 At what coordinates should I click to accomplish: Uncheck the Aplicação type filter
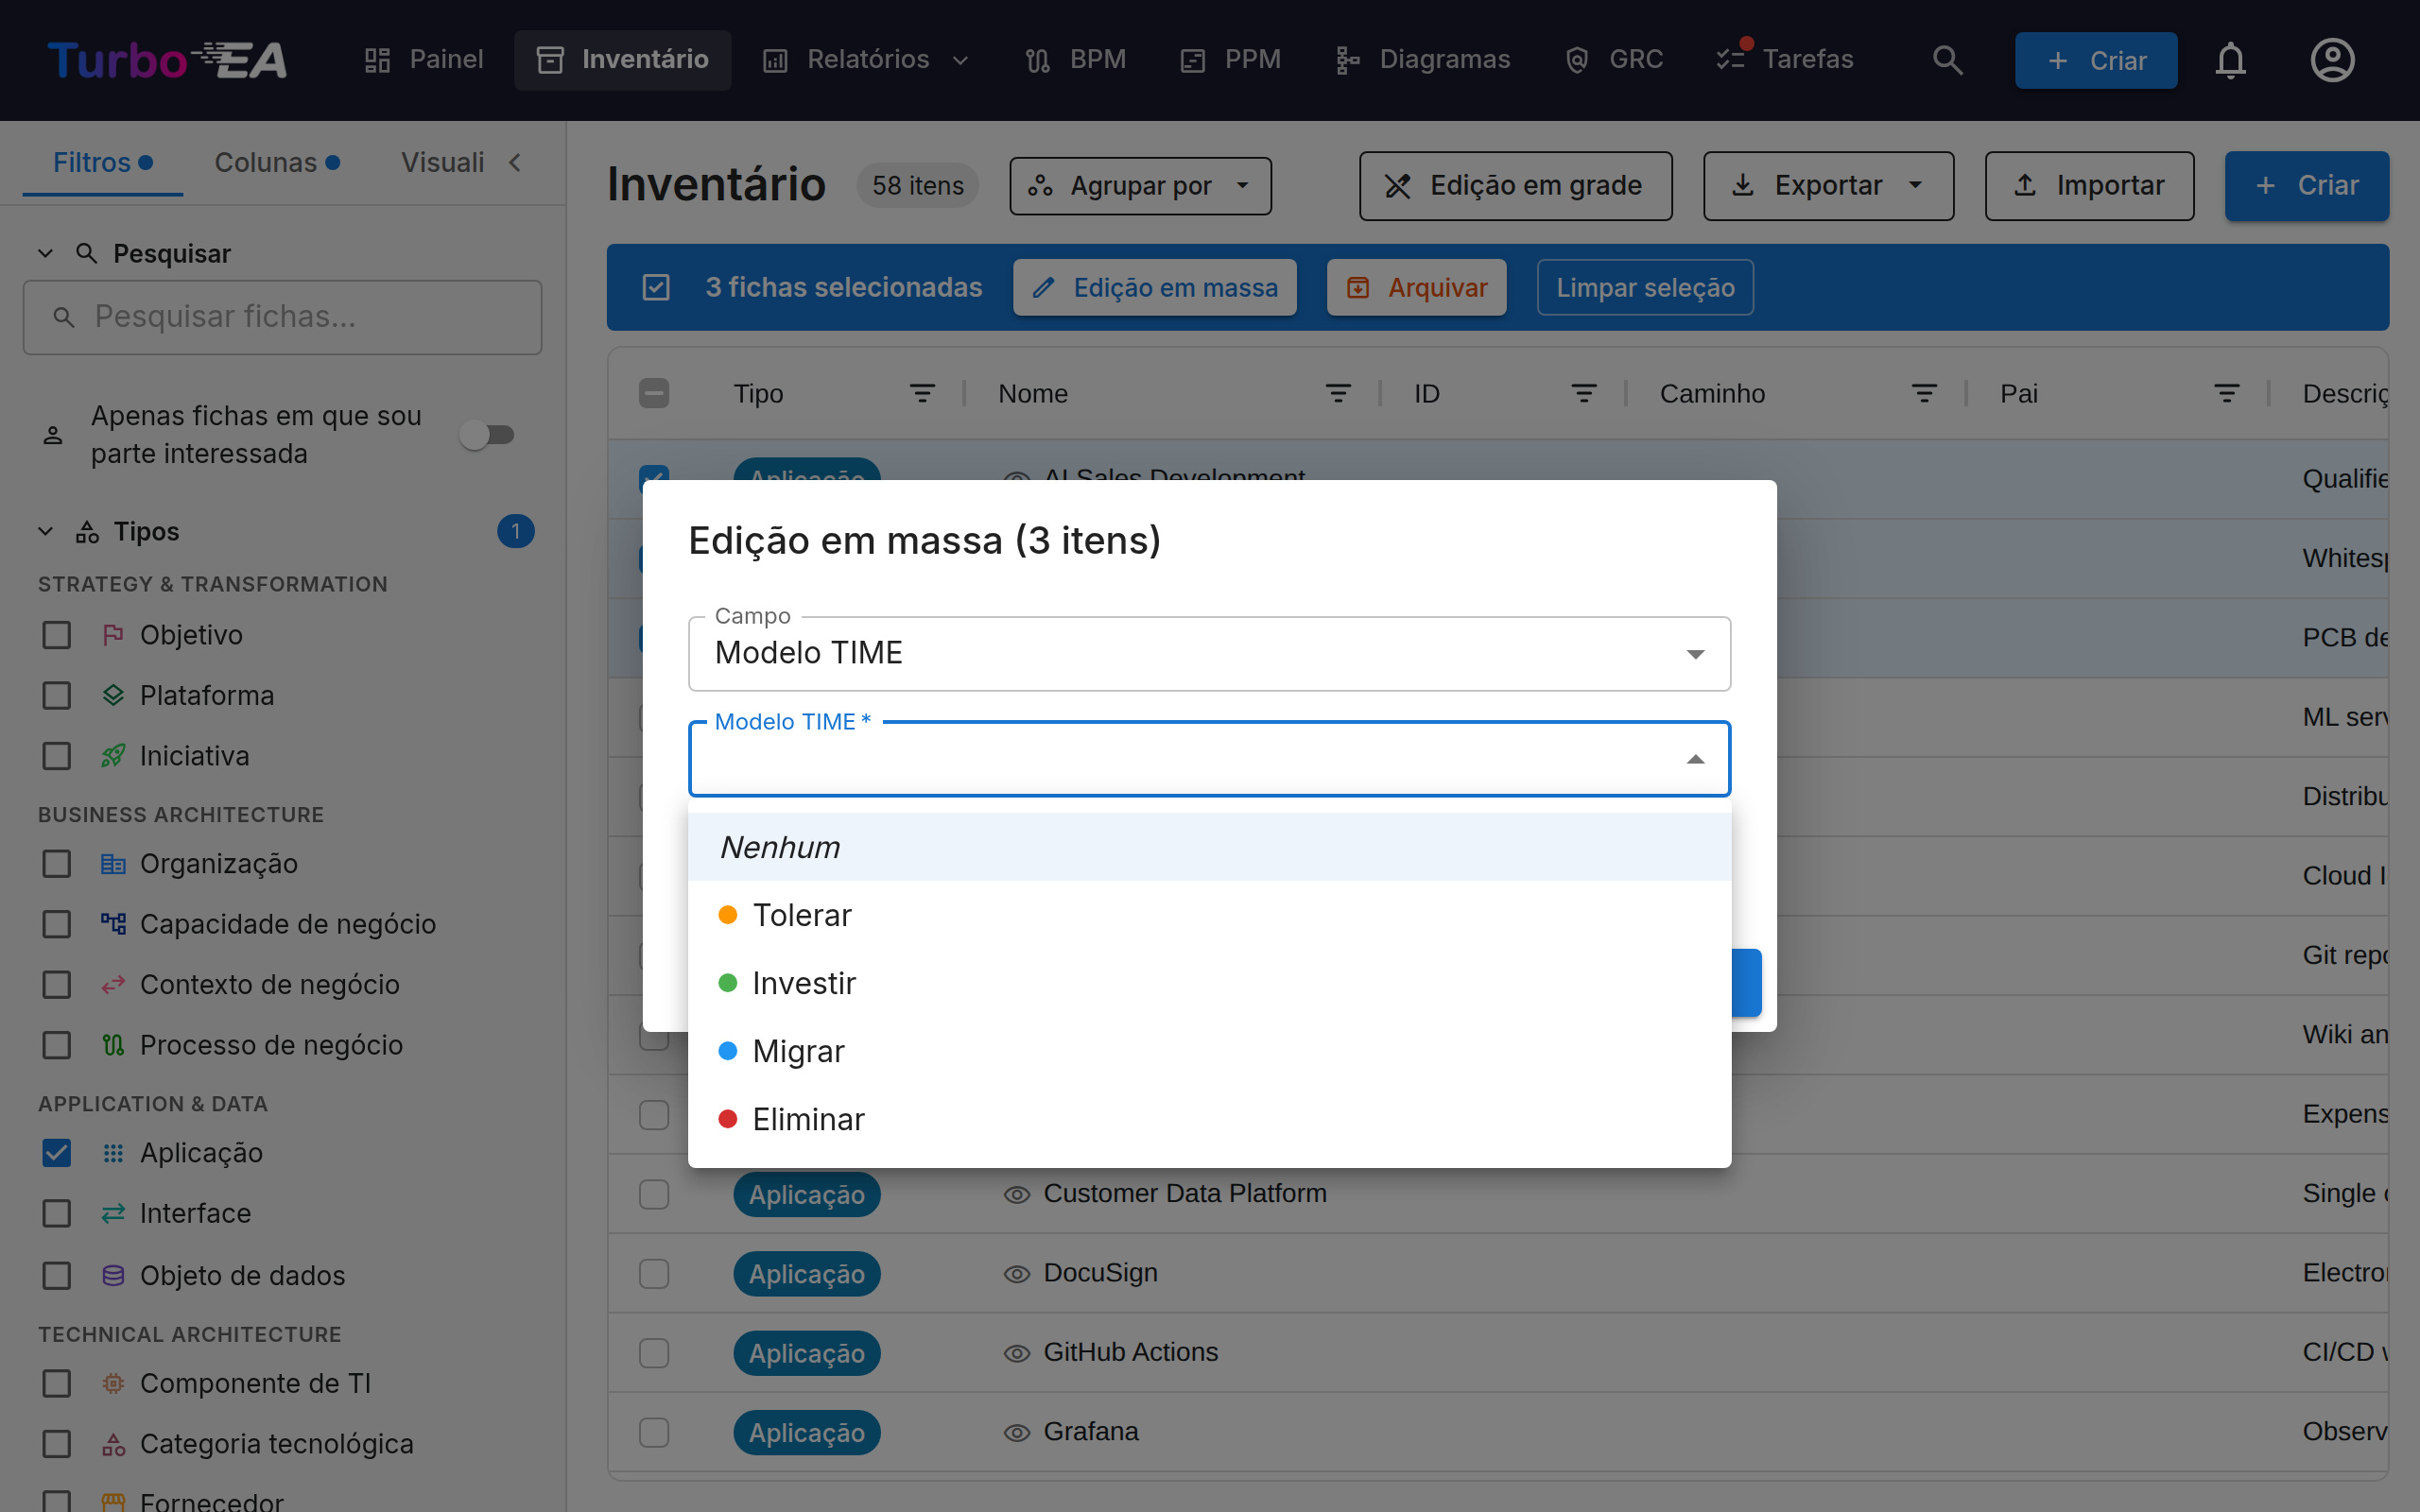pos(57,1153)
